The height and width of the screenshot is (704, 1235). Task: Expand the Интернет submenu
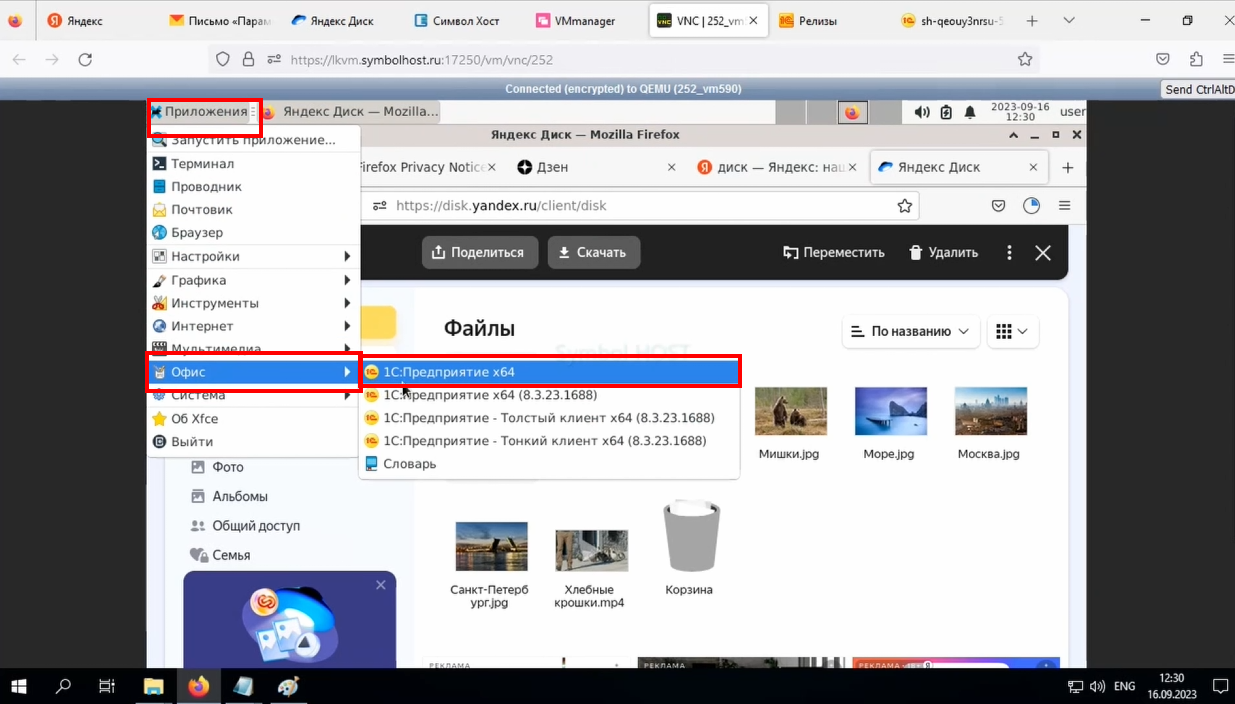254,326
